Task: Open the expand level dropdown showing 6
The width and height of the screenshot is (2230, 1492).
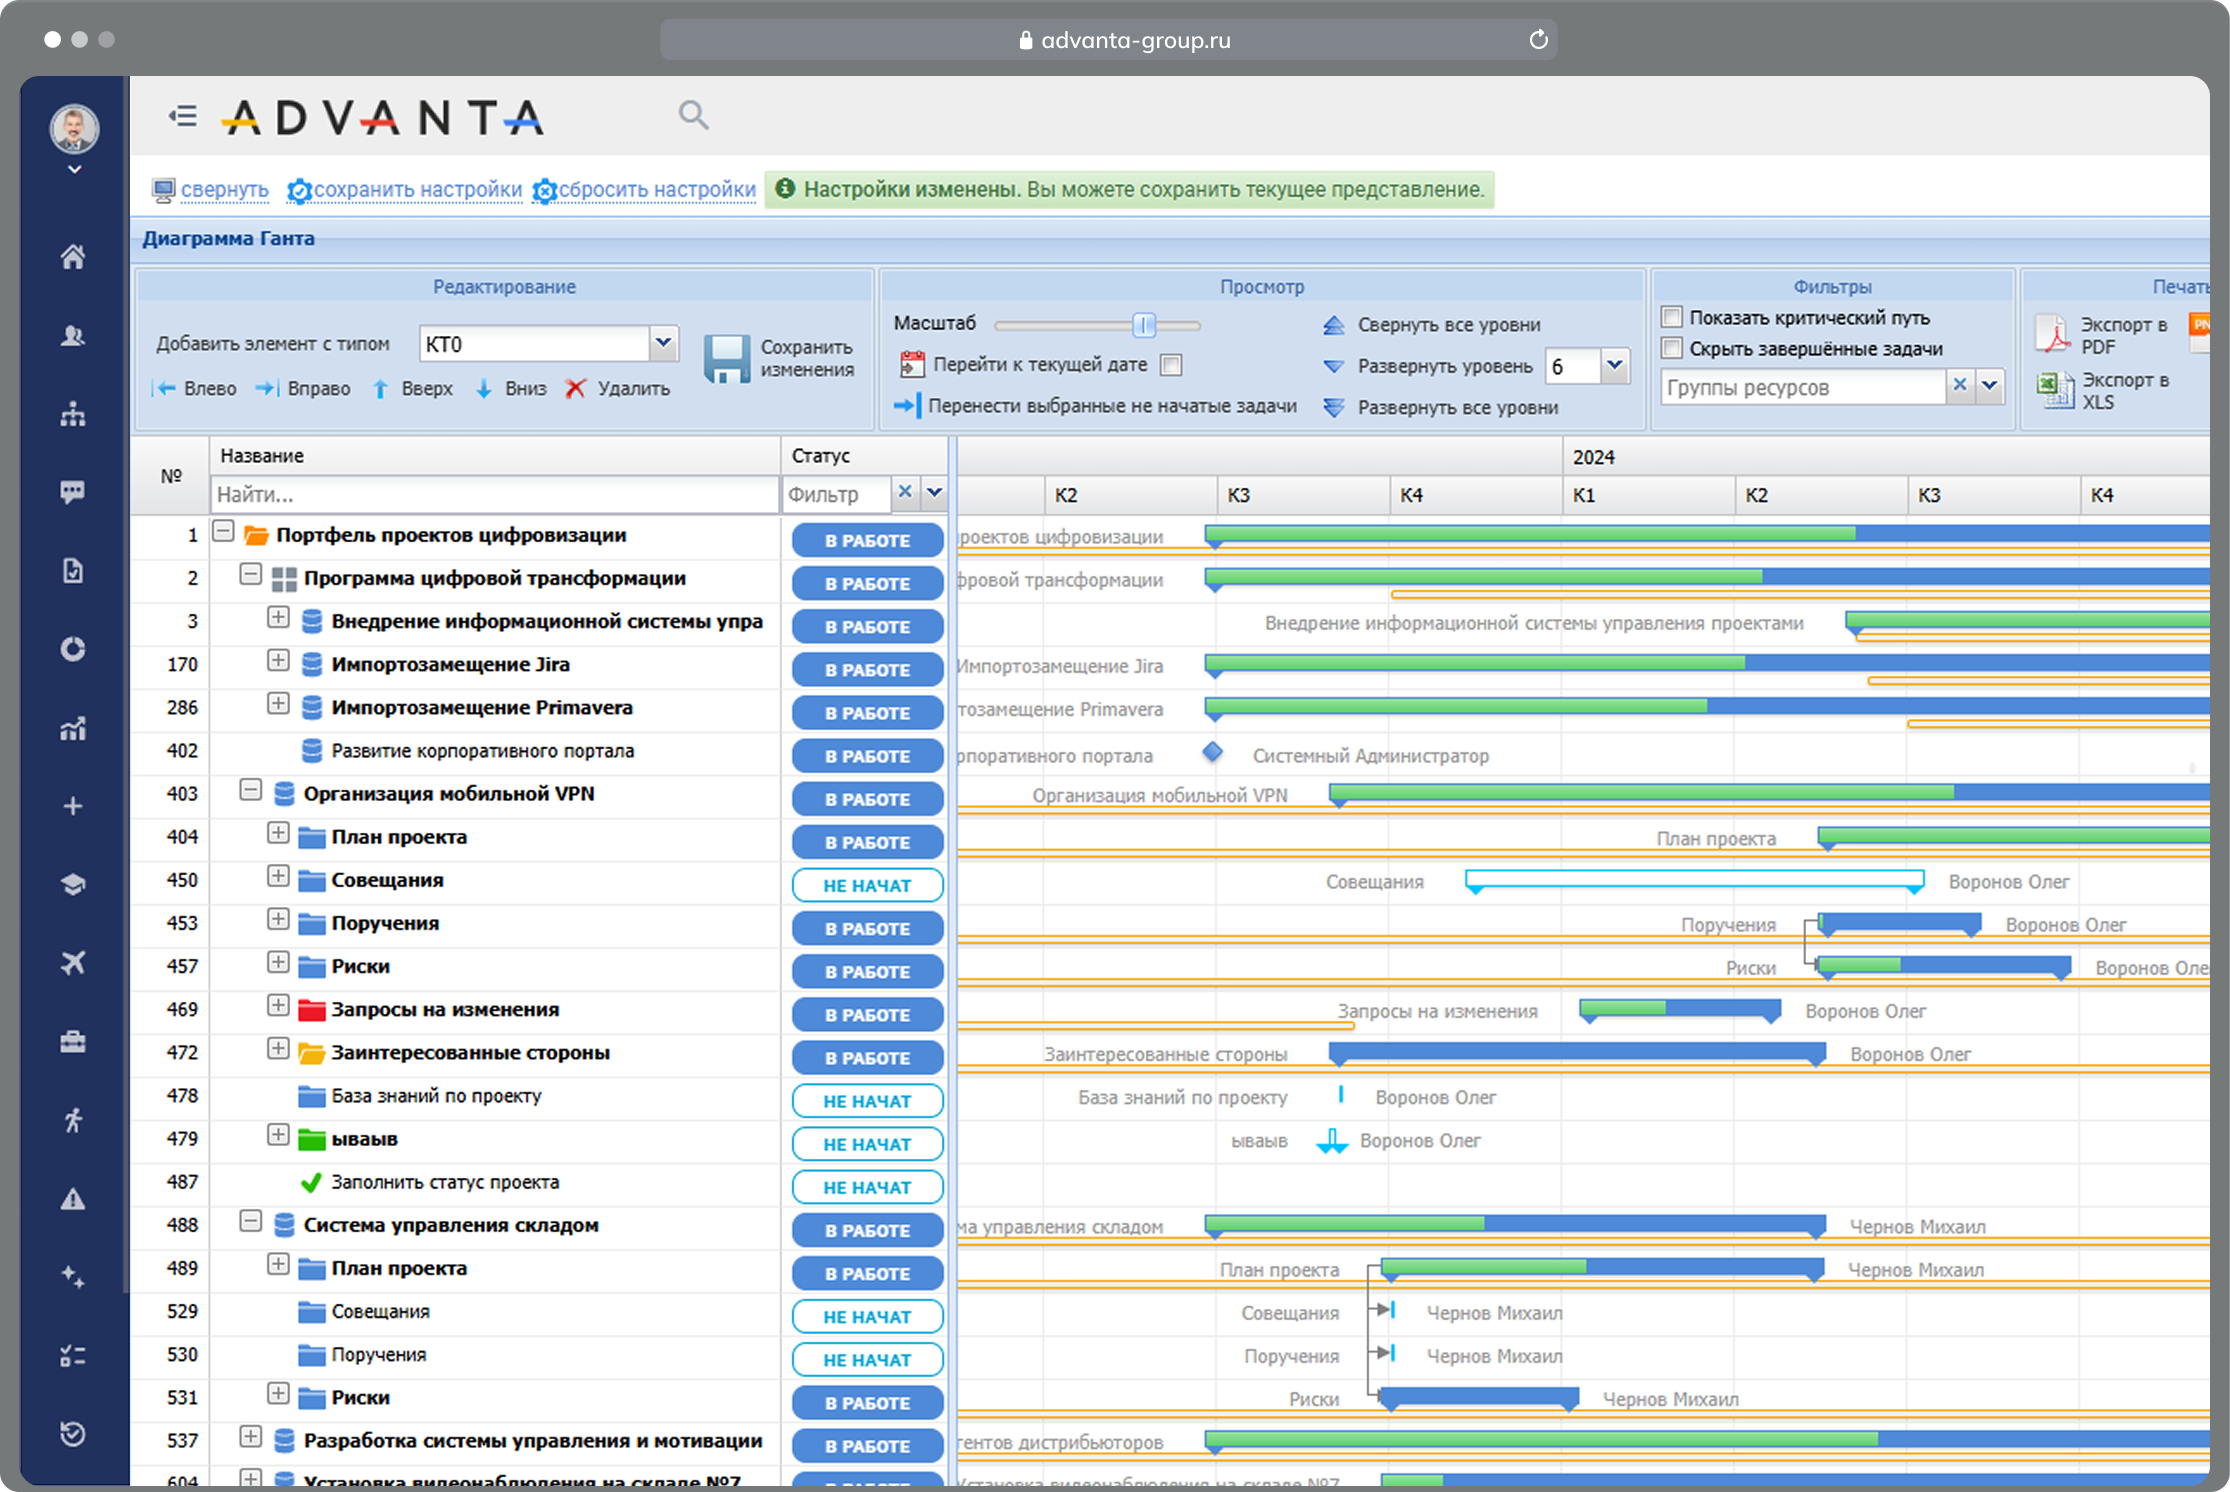Action: pos(1614,366)
